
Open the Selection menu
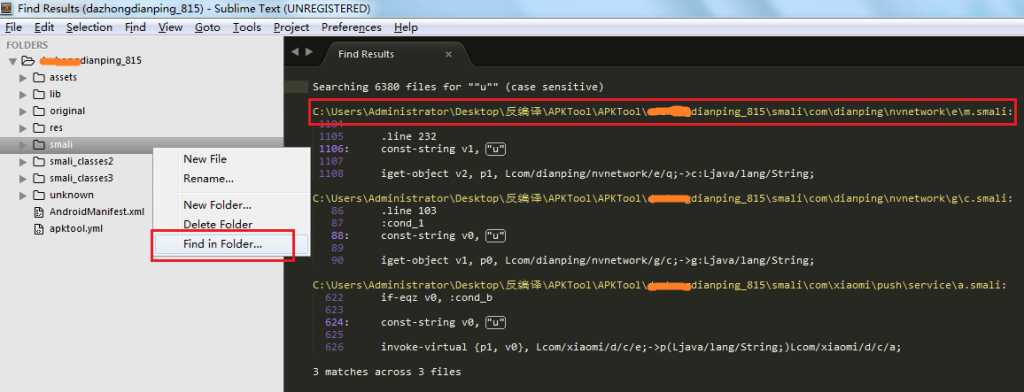point(89,27)
